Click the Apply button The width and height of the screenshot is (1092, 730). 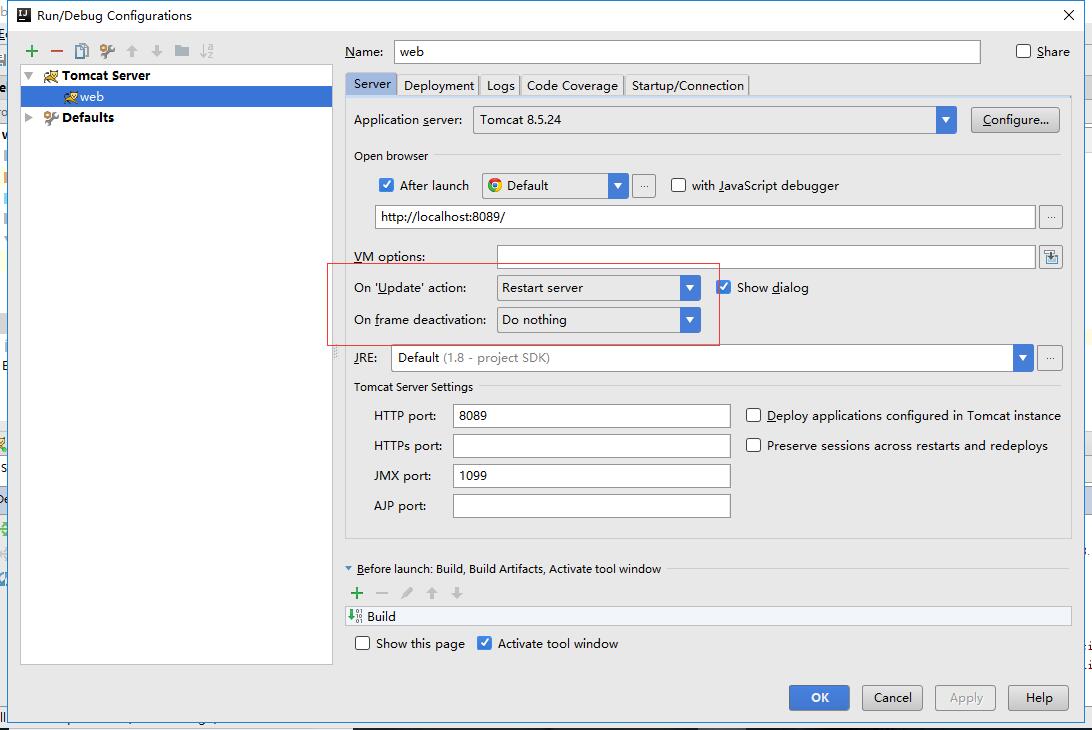pos(965,697)
